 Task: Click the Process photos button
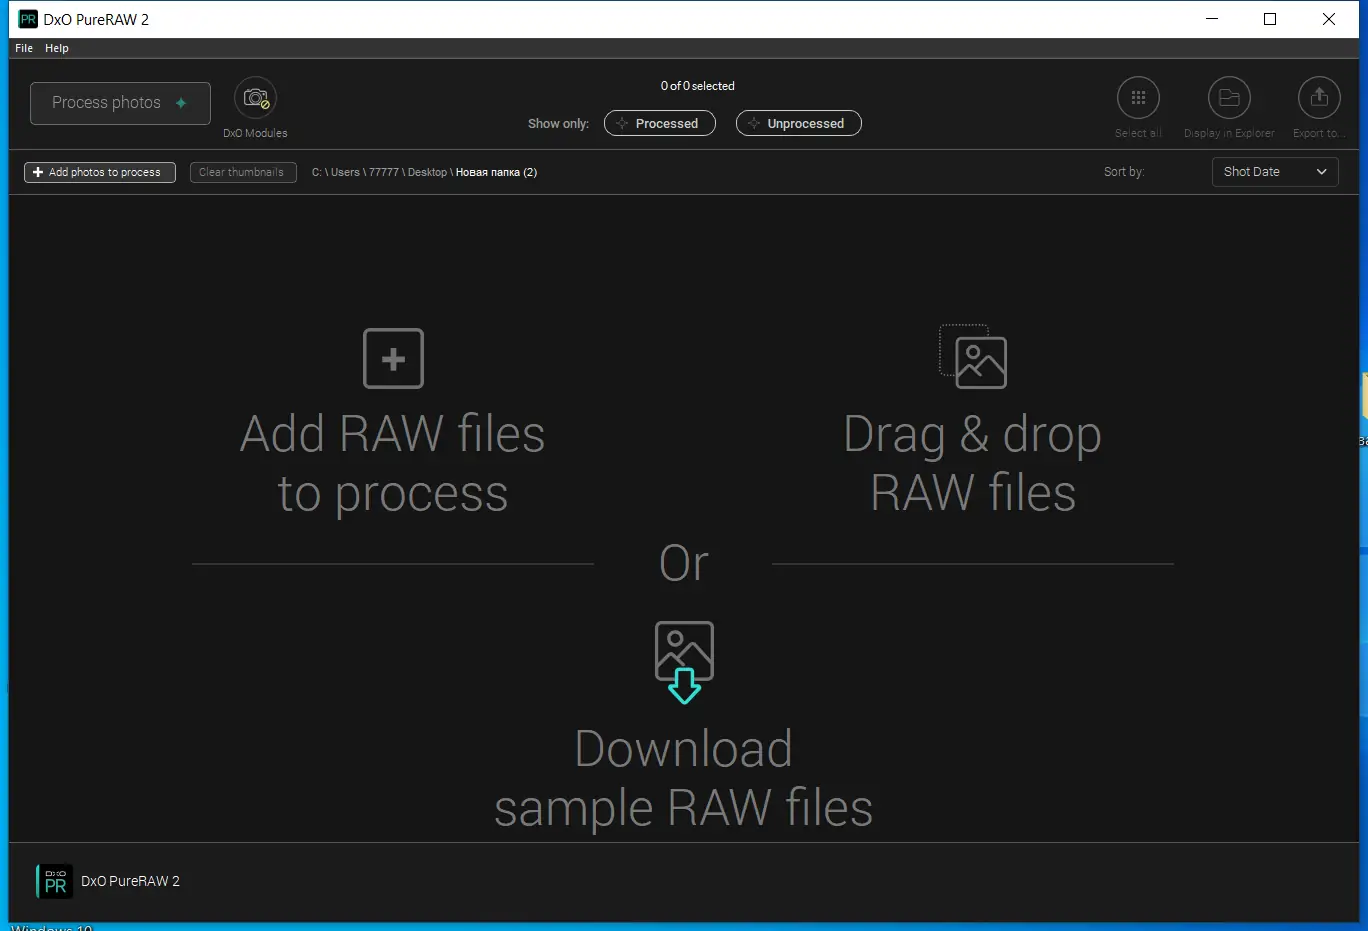coord(120,103)
